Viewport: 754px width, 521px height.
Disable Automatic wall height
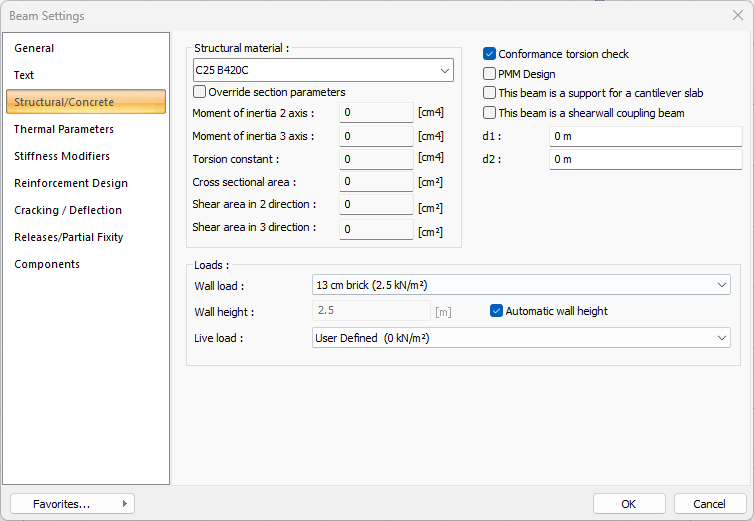click(x=497, y=311)
